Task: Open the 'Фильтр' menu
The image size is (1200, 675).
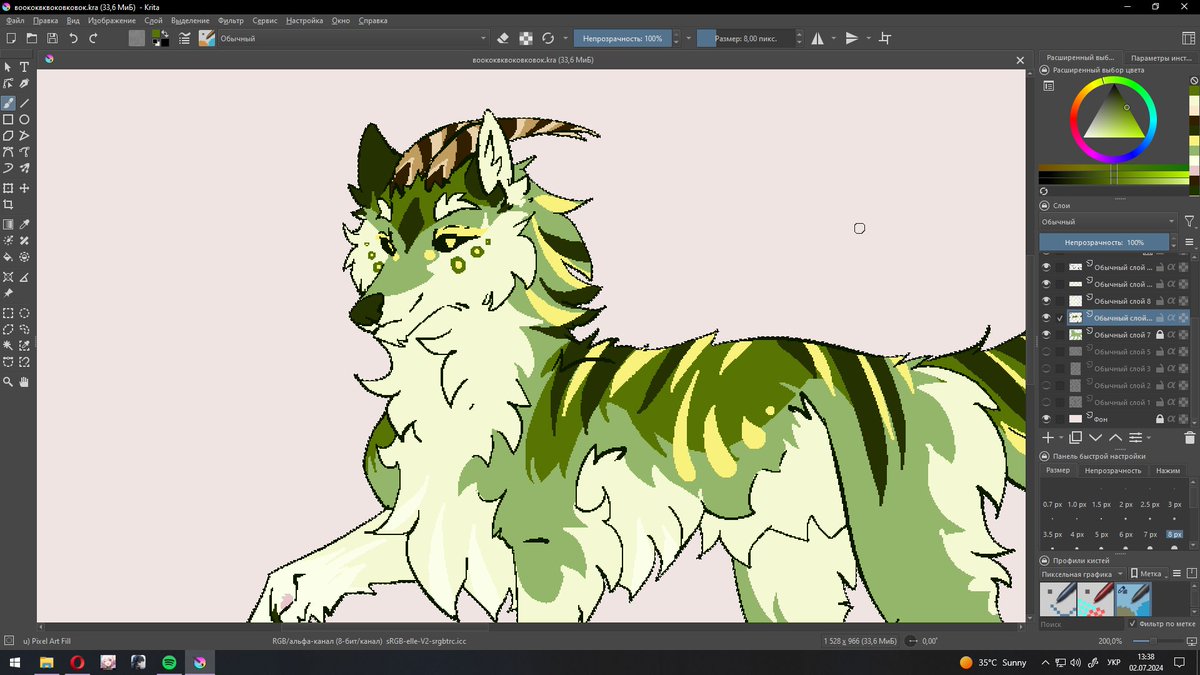Action: 230,20
